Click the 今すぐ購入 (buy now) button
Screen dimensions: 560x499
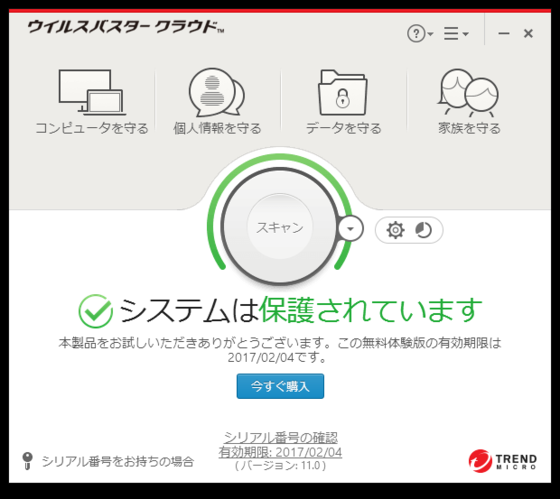tap(280, 386)
